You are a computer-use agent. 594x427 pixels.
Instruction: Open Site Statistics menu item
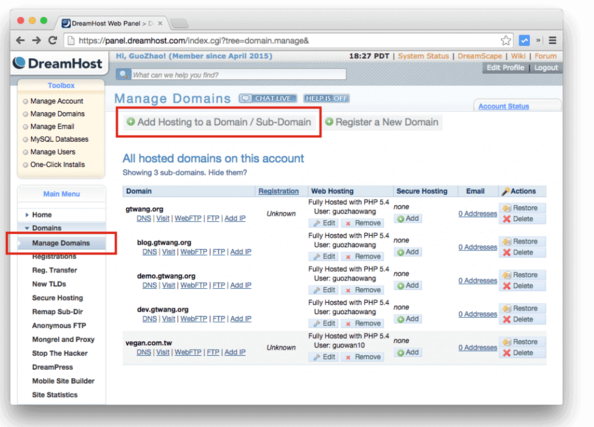pyautogui.click(x=55, y=395)
